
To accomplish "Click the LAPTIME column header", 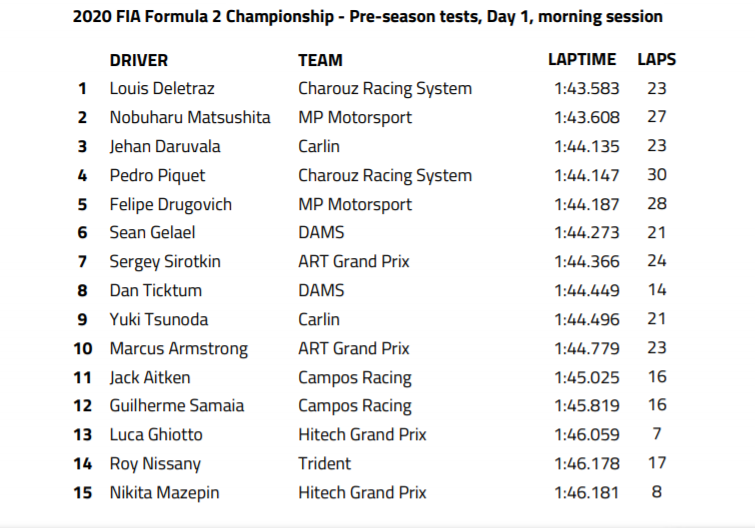I will 582,60.
